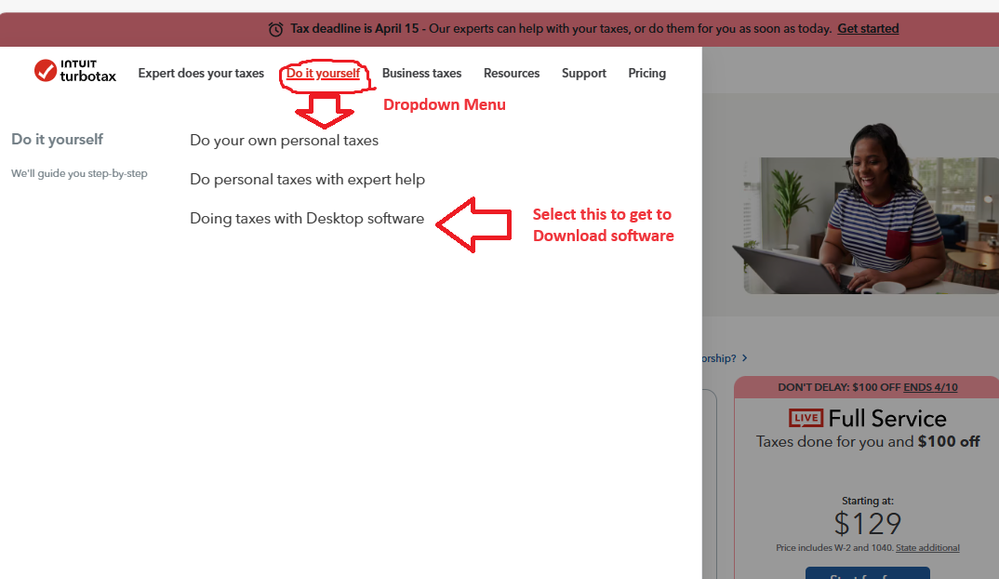The width and height of the screenshot is (999, 579).
Task: Click Taxes done for you and $100 off
Action: coord(868,441)
